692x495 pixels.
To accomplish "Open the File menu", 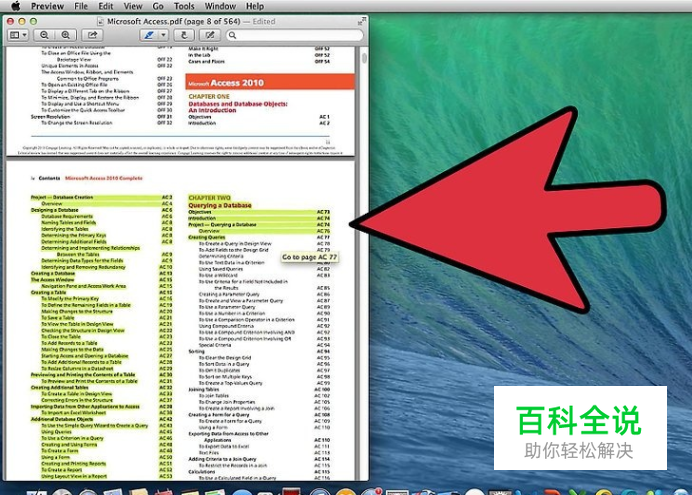I will [81, 6].
